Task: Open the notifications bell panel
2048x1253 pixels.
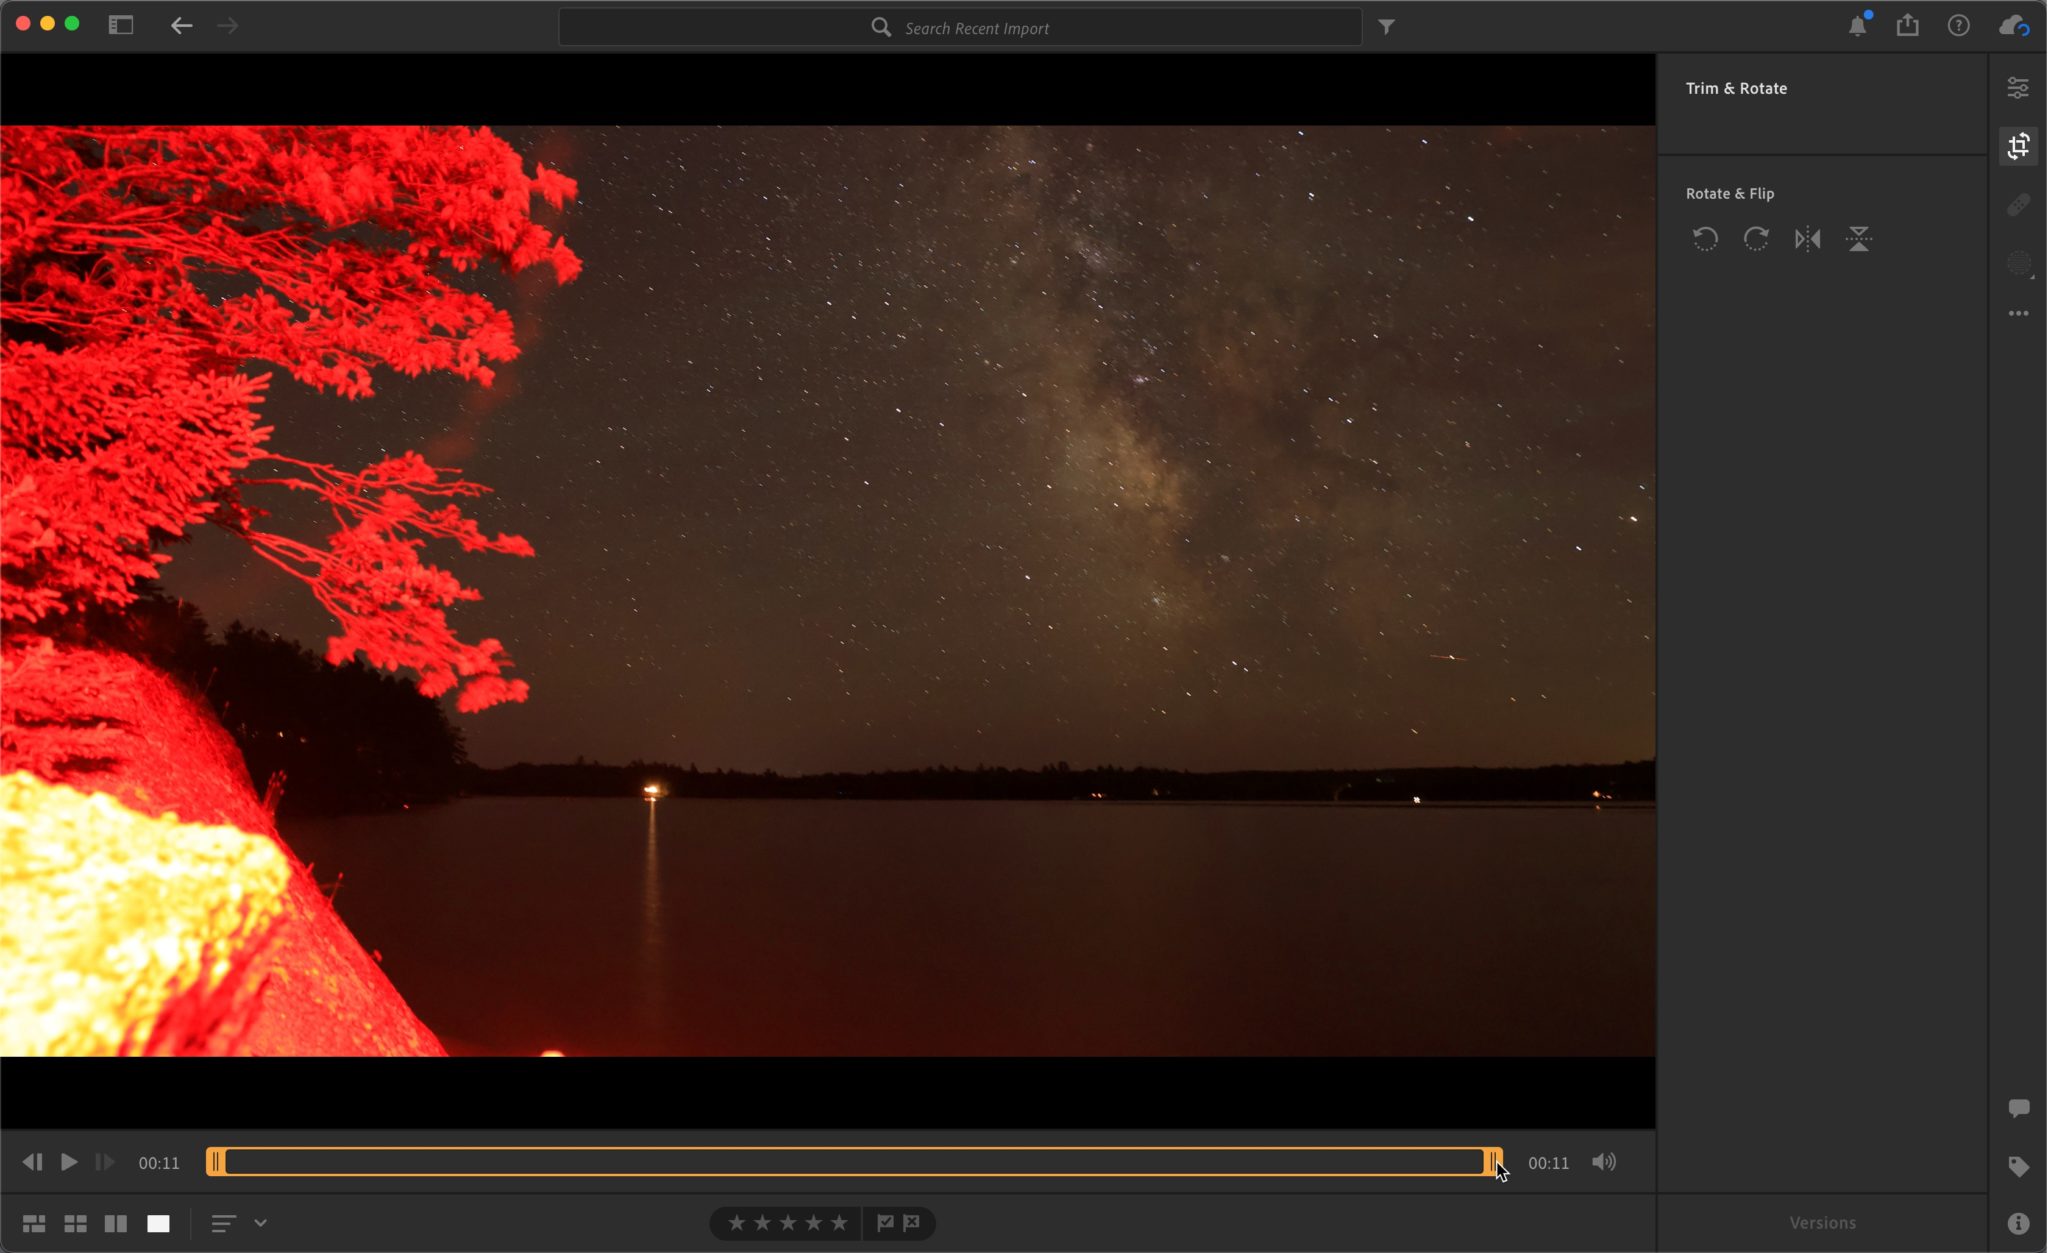Action: (x=1857, y=25)
